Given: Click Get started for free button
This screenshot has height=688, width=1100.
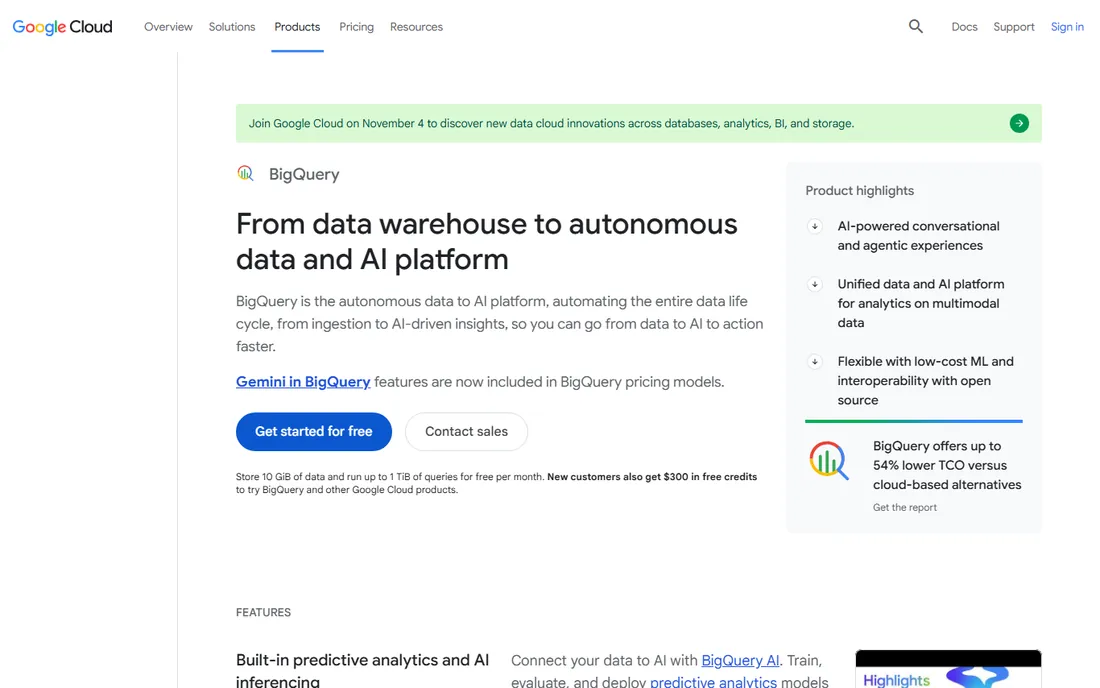Looking at the screenshot, I should point(314,431).
